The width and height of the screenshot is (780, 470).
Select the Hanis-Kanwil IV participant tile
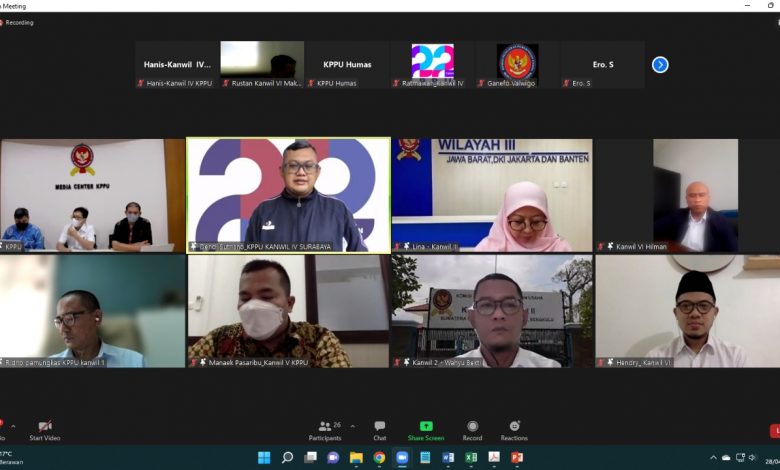pyautogui.click(x=178, y=65)
